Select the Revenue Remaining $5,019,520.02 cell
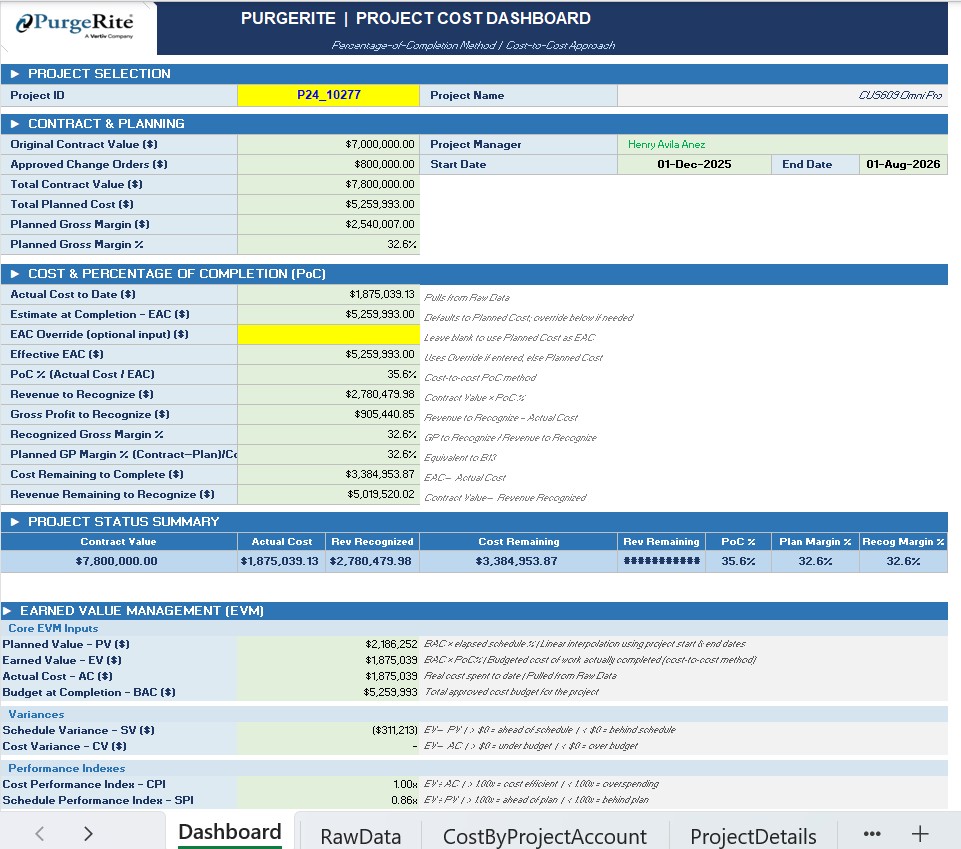This screenshot has height=849, width=961. coord(329,494)
